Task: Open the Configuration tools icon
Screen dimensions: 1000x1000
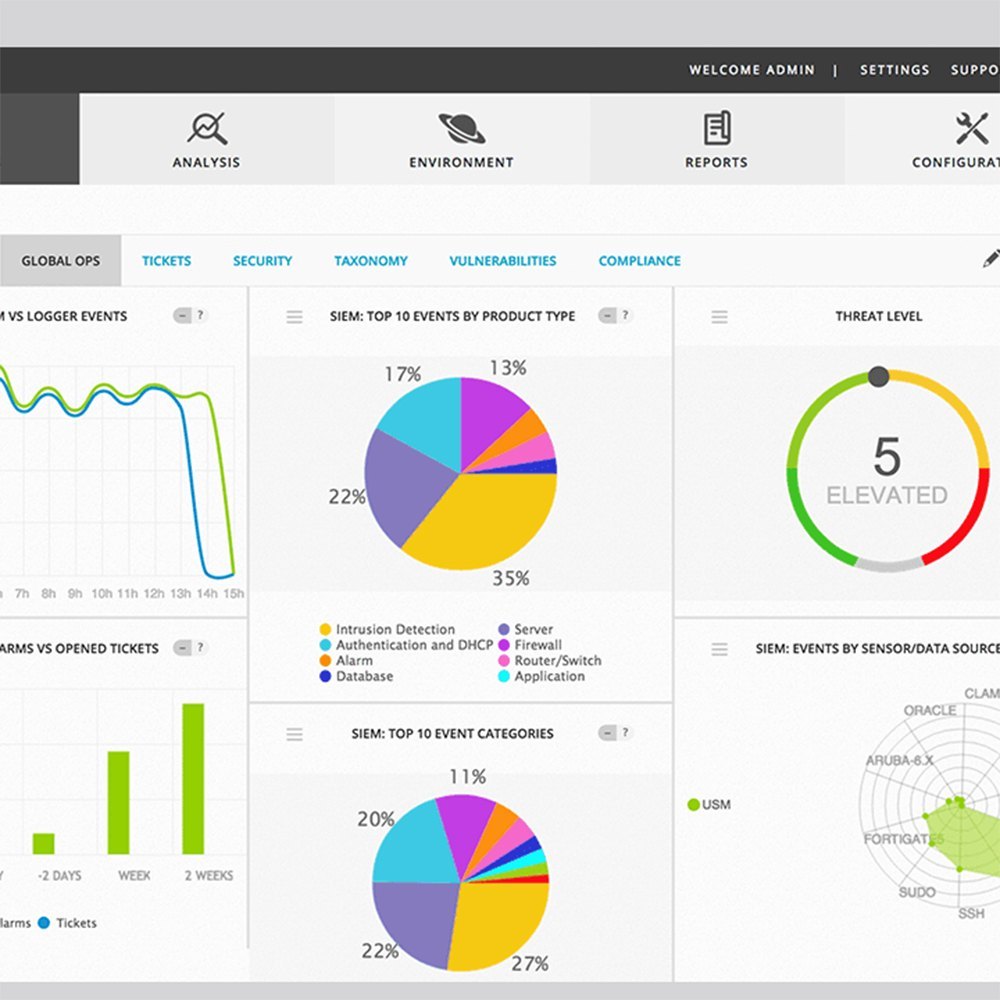Action: (x=971, y=128)
